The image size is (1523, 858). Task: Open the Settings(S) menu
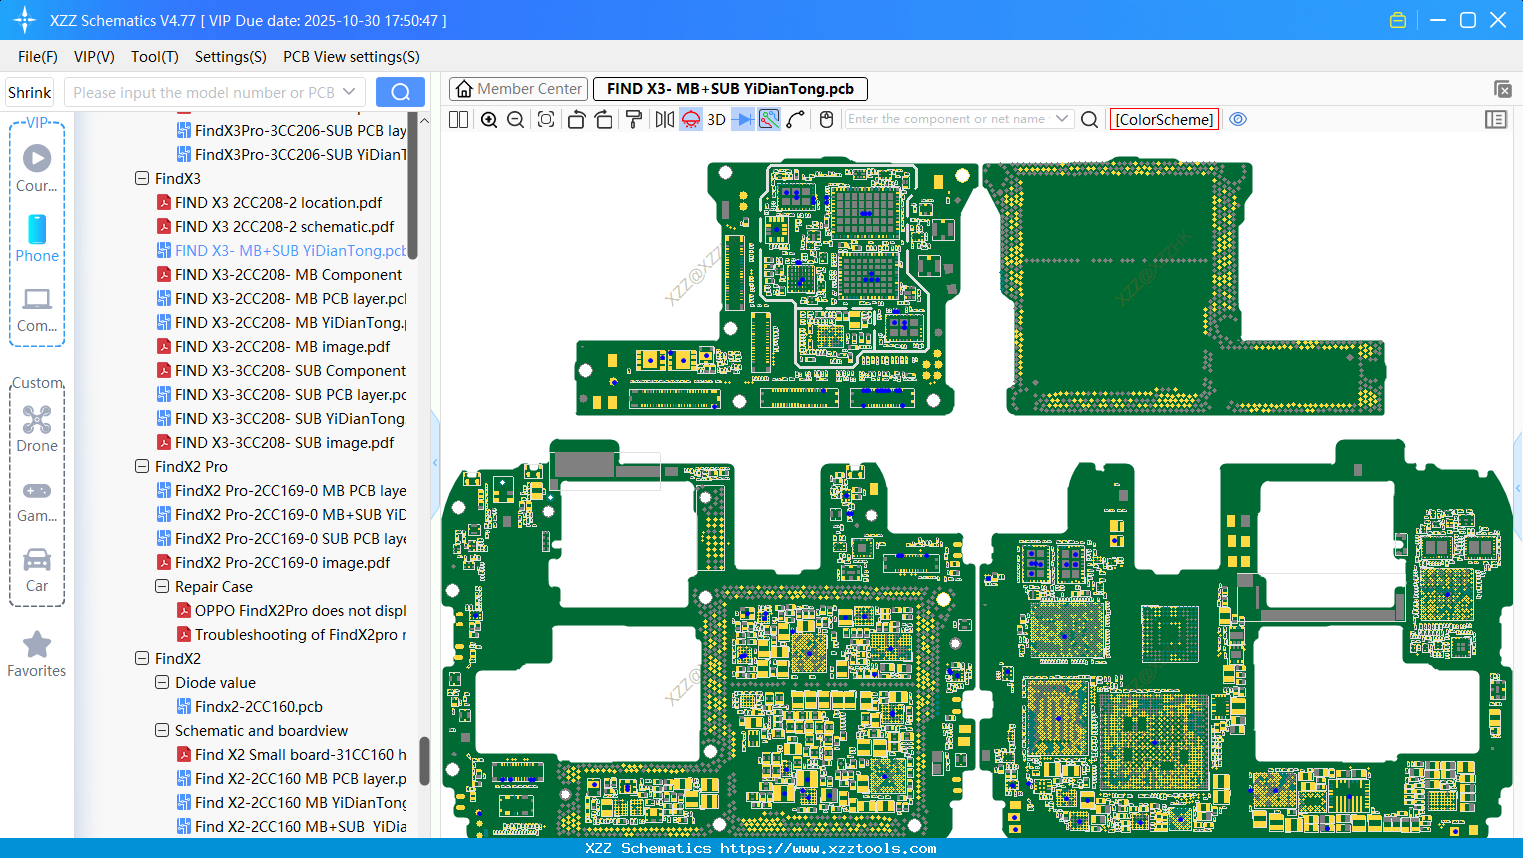(231, 57)
